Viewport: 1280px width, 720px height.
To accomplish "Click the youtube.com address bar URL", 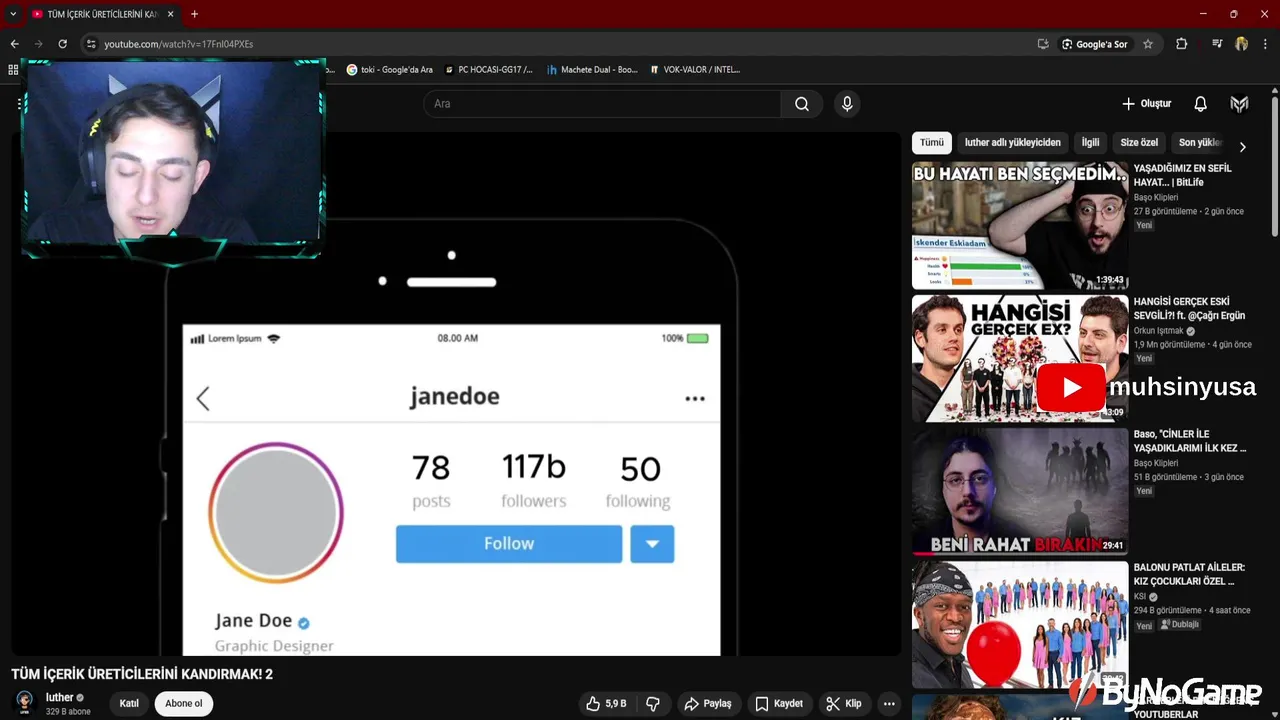I will 178,44.
